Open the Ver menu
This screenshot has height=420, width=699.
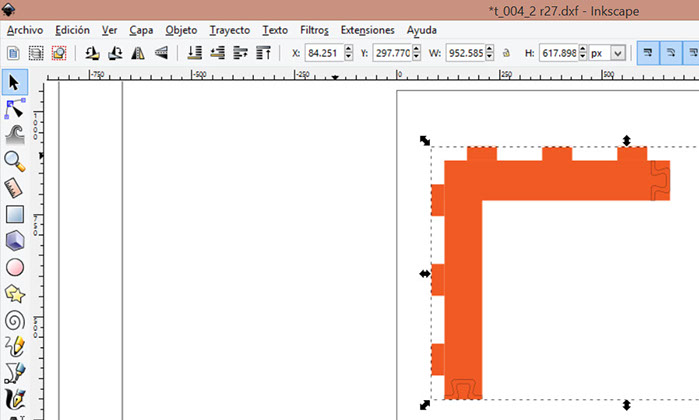click(109, 30)
